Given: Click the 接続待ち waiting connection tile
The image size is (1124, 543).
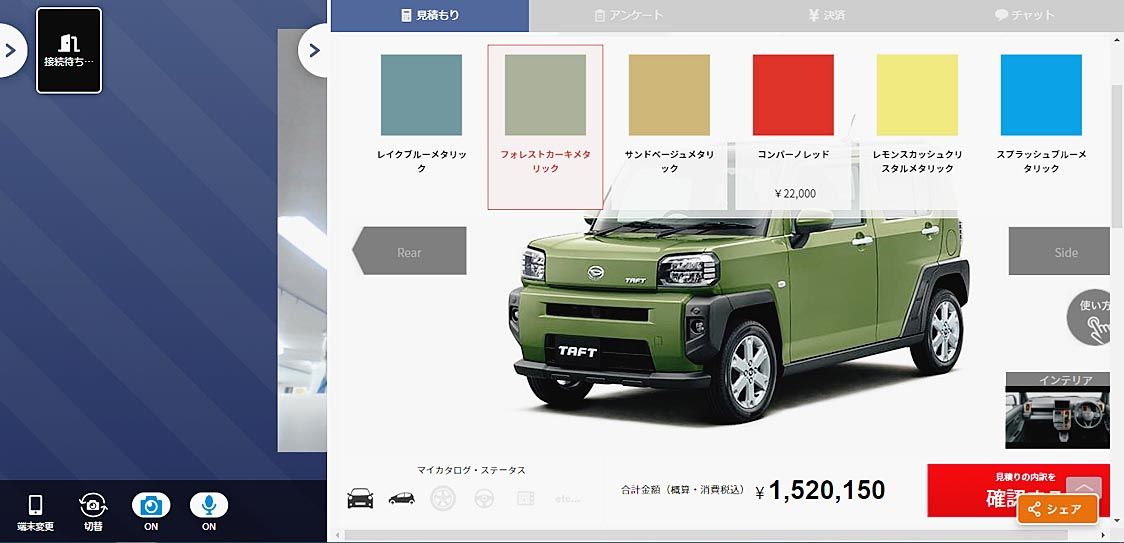Looking at the screenshot, I should [x=69, y=50].
